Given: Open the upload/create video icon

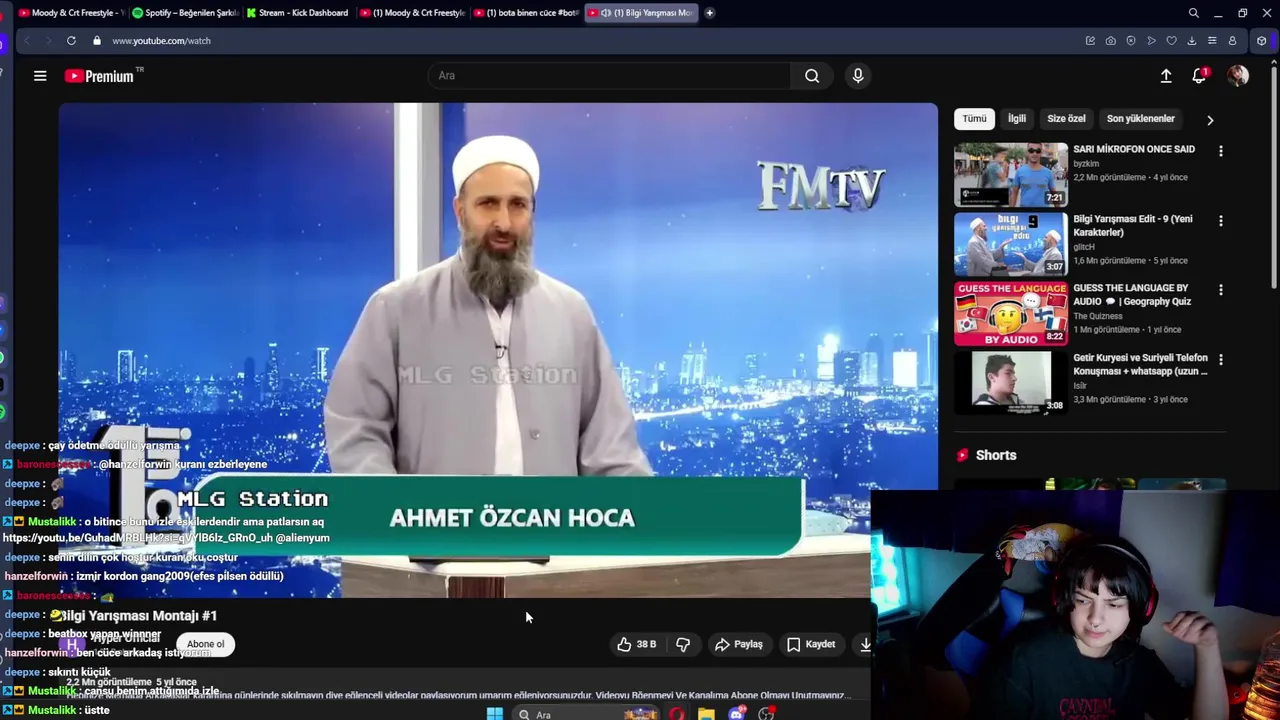Looking at the screenshot, I should [1166, 76].
